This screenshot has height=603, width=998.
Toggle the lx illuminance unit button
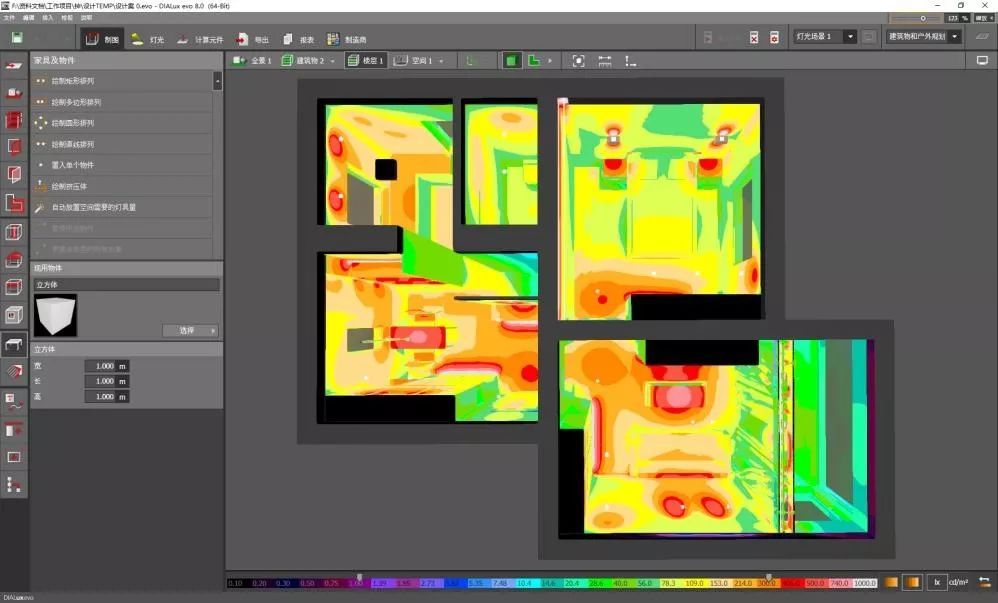coord(938,582)
